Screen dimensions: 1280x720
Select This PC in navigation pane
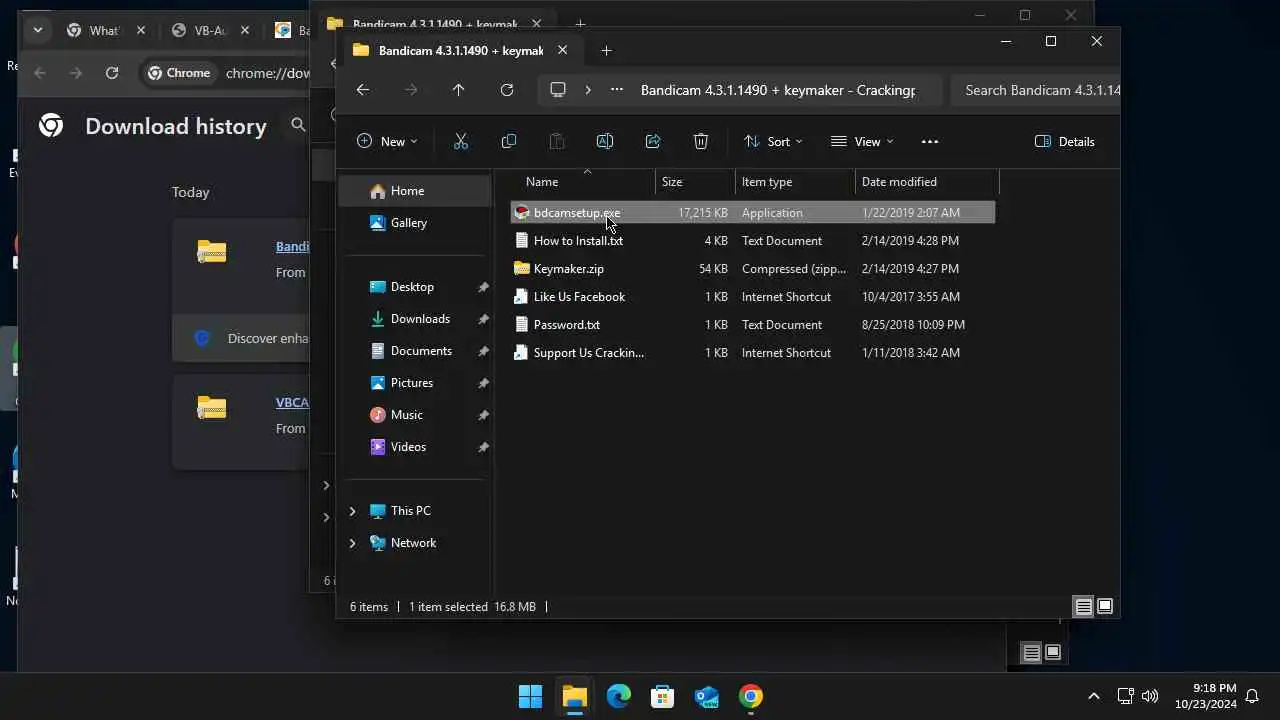pos(410,511)
